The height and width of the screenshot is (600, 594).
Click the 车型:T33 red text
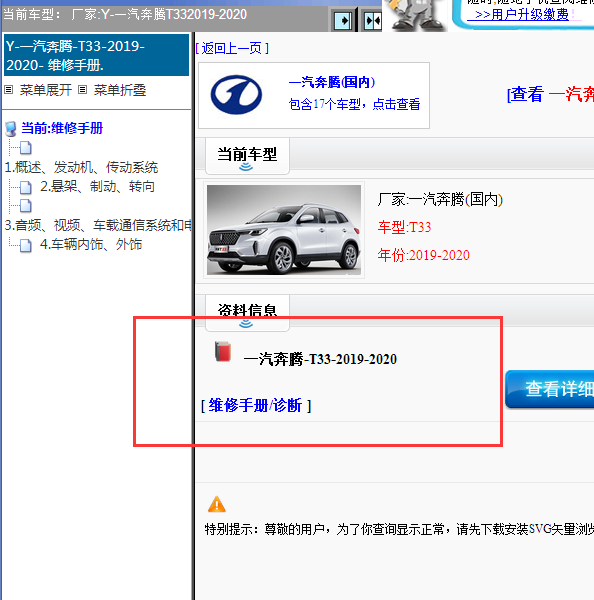(x=404, y=227)
